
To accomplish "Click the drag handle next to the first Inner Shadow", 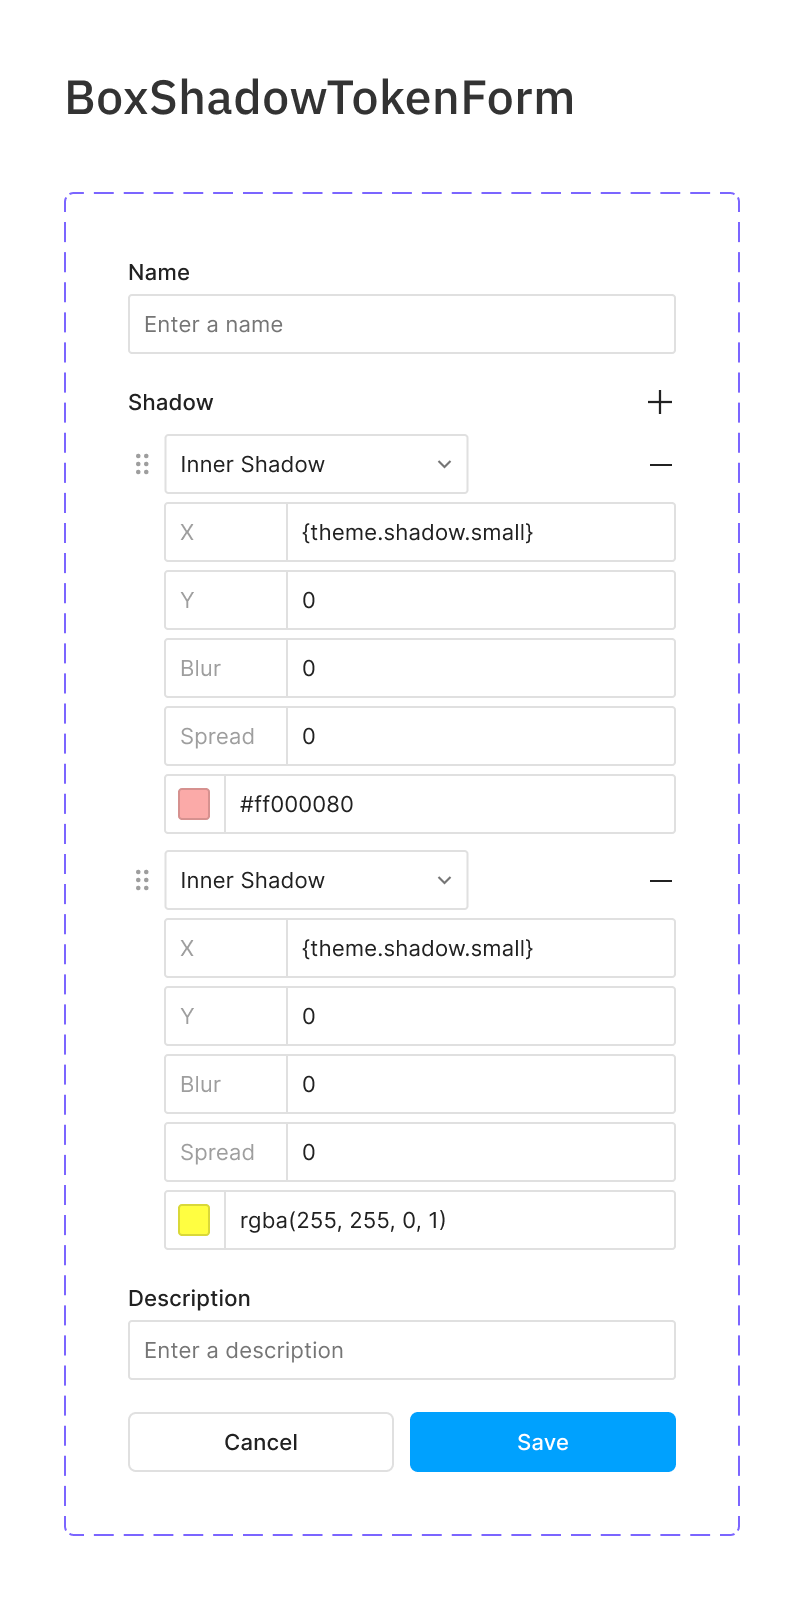I will (142, 464).
